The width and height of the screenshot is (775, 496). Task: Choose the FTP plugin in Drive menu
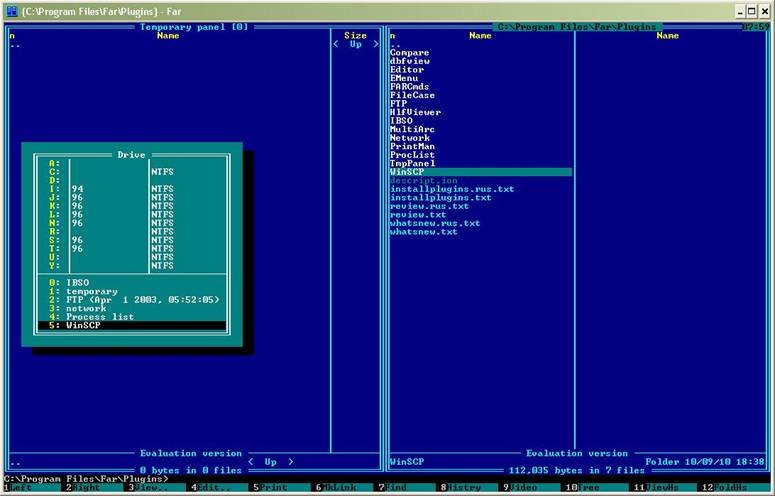(132, 300)
